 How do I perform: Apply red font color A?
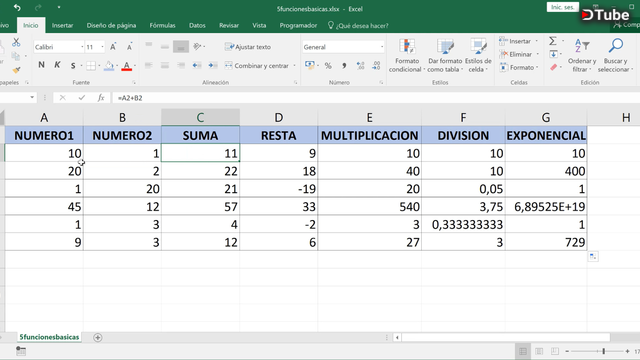point(127,65)
